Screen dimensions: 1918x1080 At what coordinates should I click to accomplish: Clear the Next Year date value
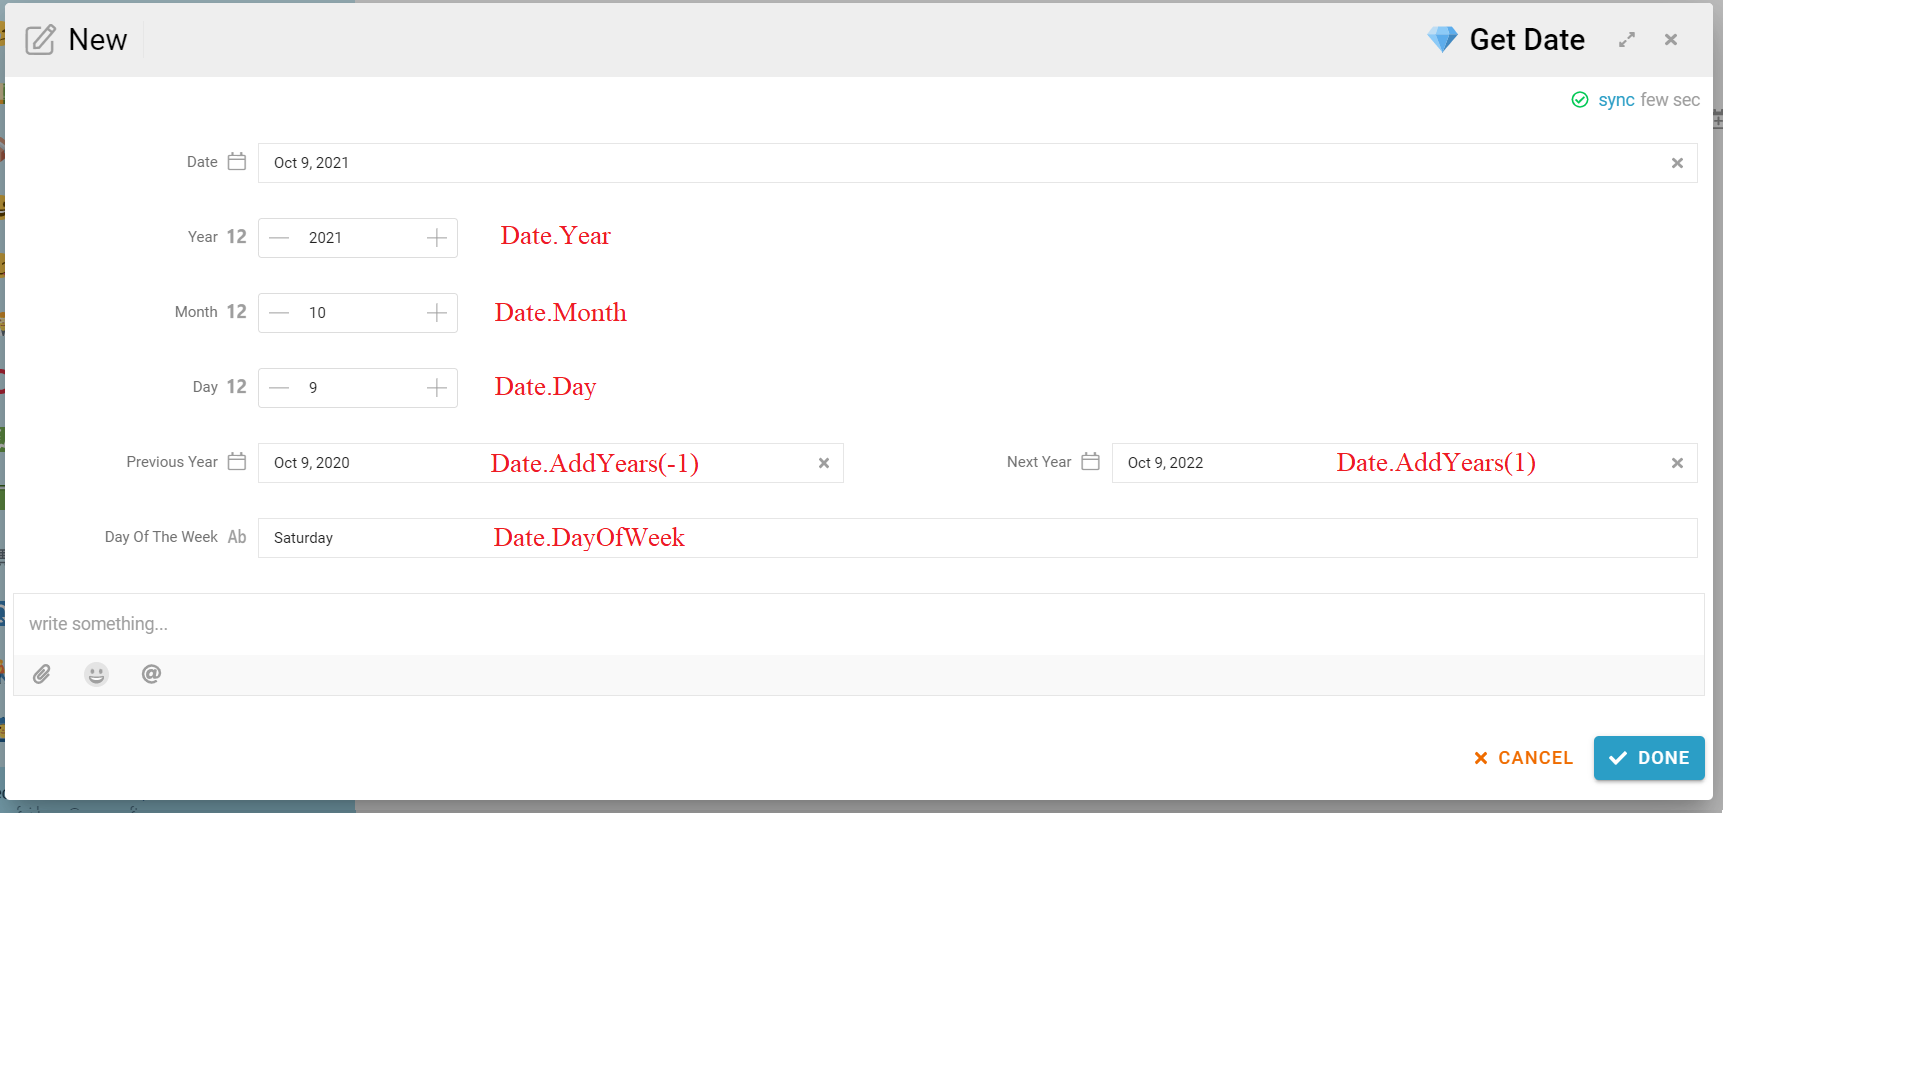click(1677, 463)
